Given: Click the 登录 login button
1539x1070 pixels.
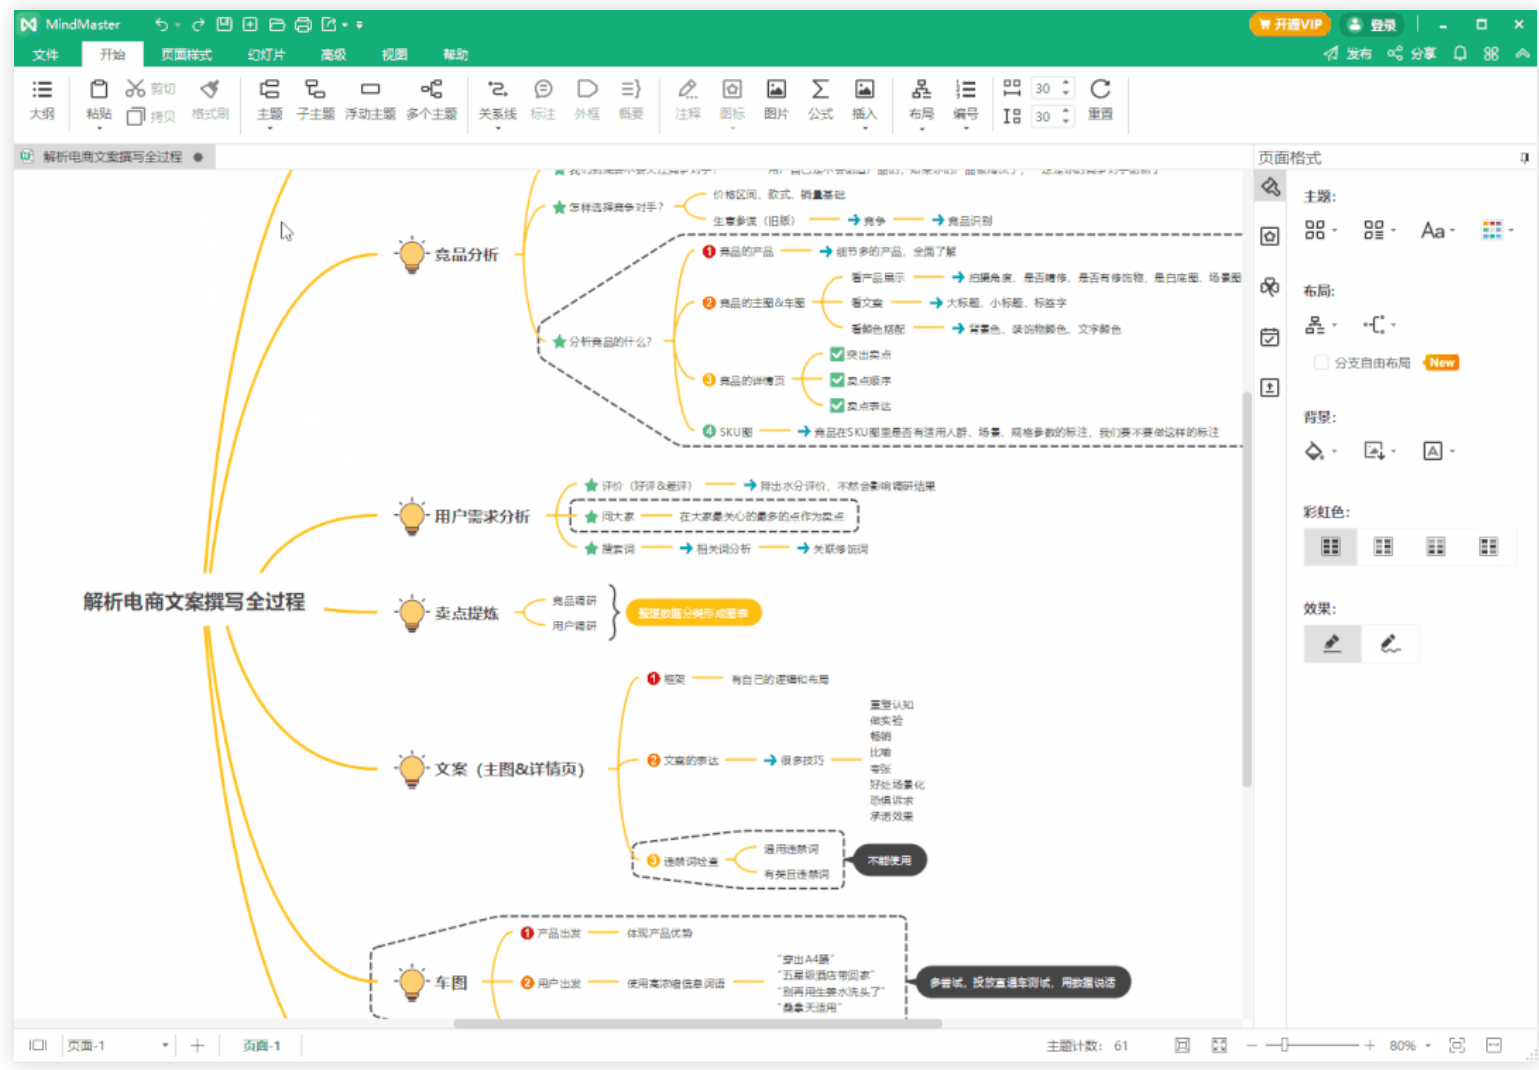Looking at the screenshot, I should (1372, 25).
